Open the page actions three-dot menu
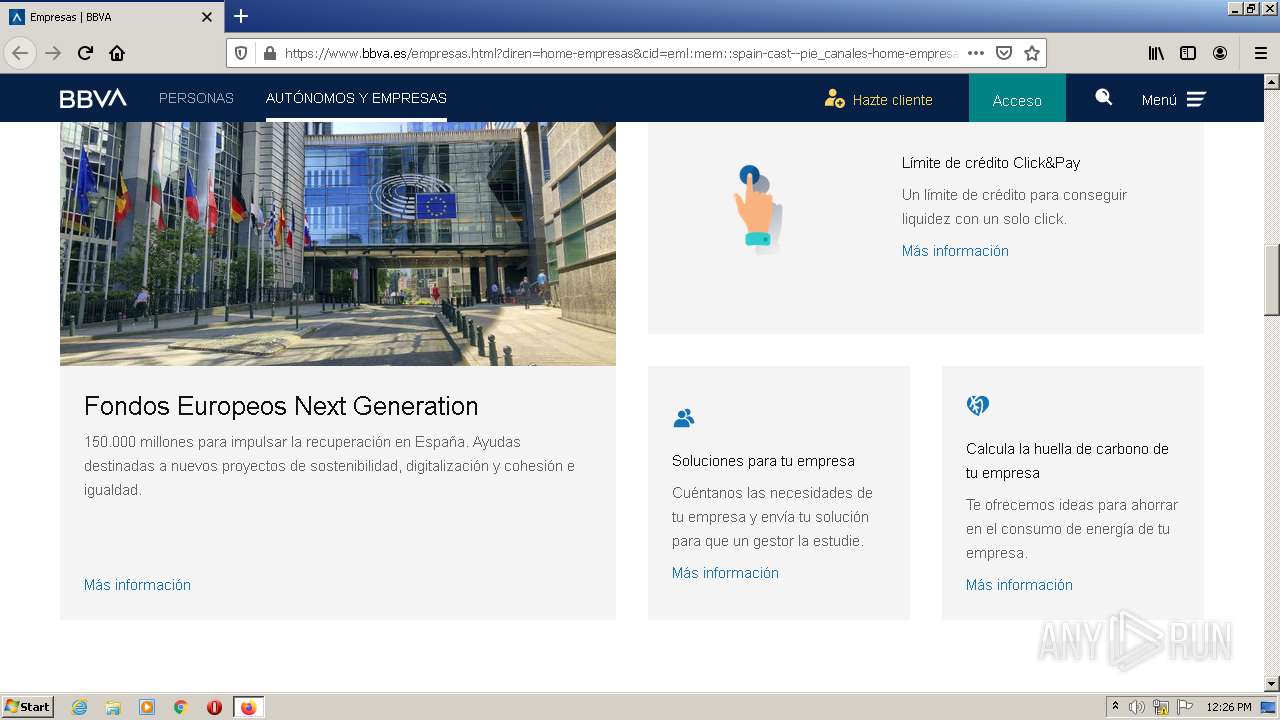Screen dimensions: 1280x720 pyautogui.click(x=976, y=53)
